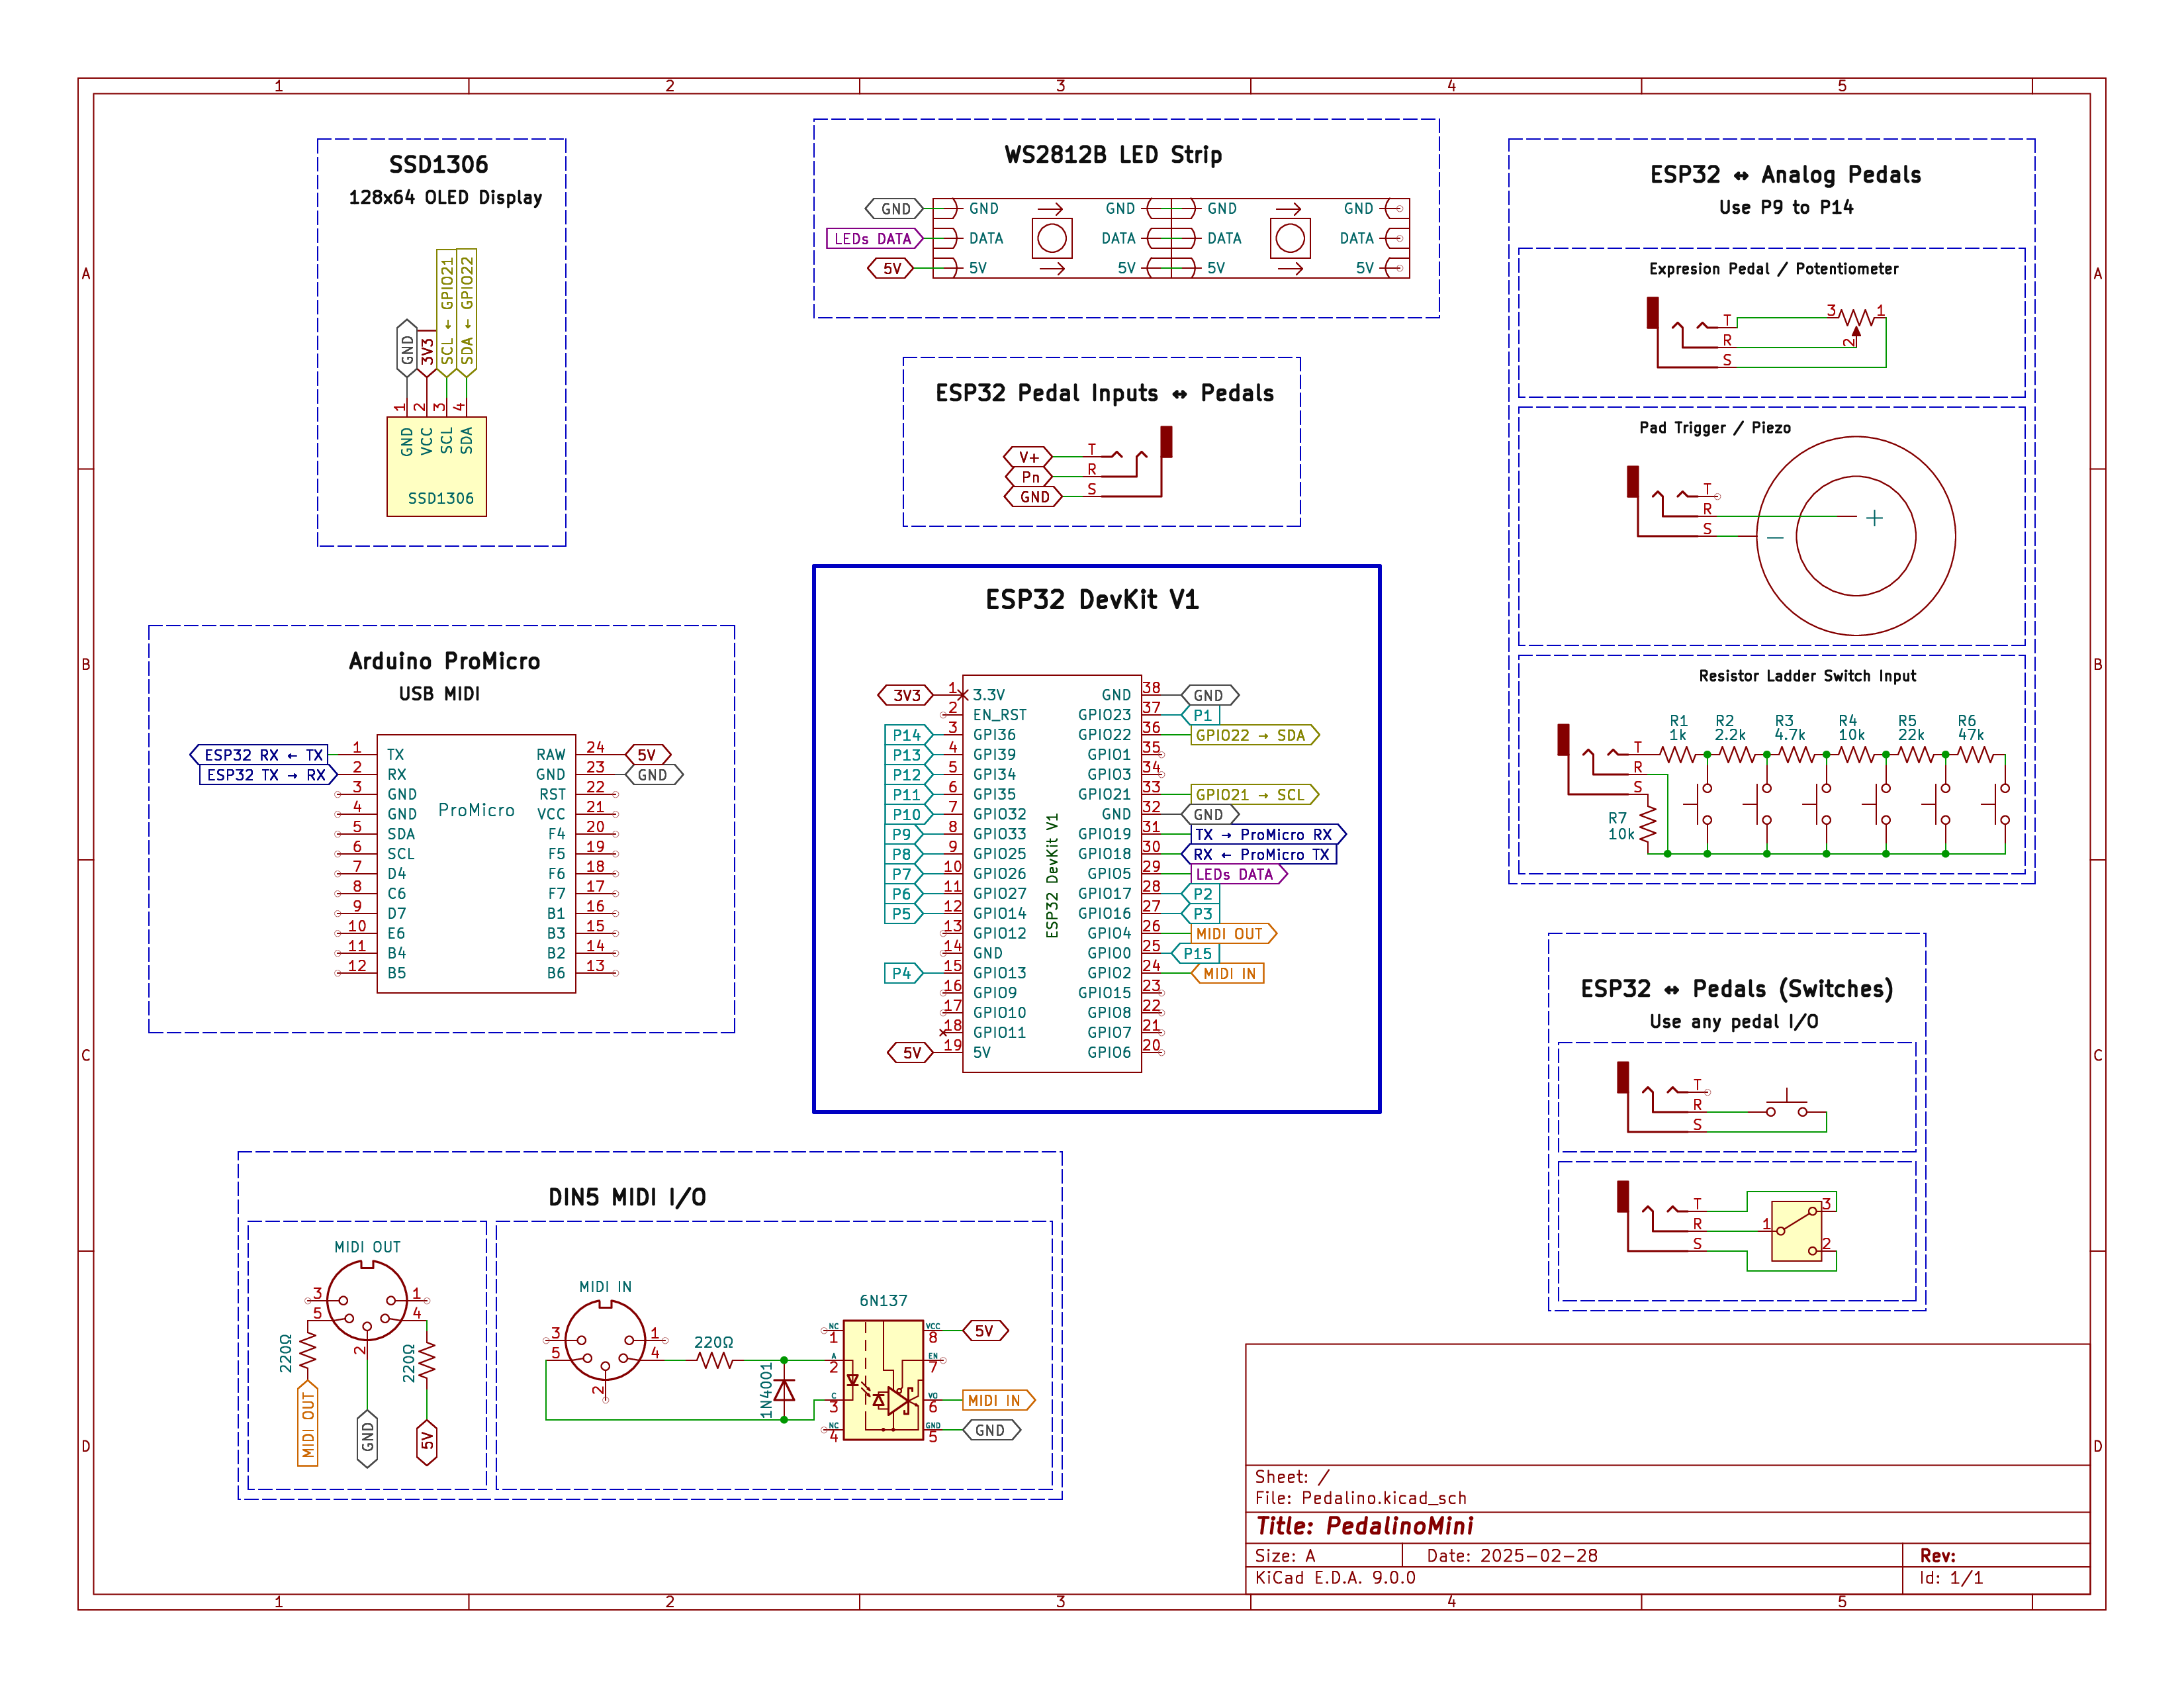Click the 'ESP32 Pedal Inputs ↔ Pedals' title
The height and width of the screenshot is (1688, 2184).
pos(1104,393)
